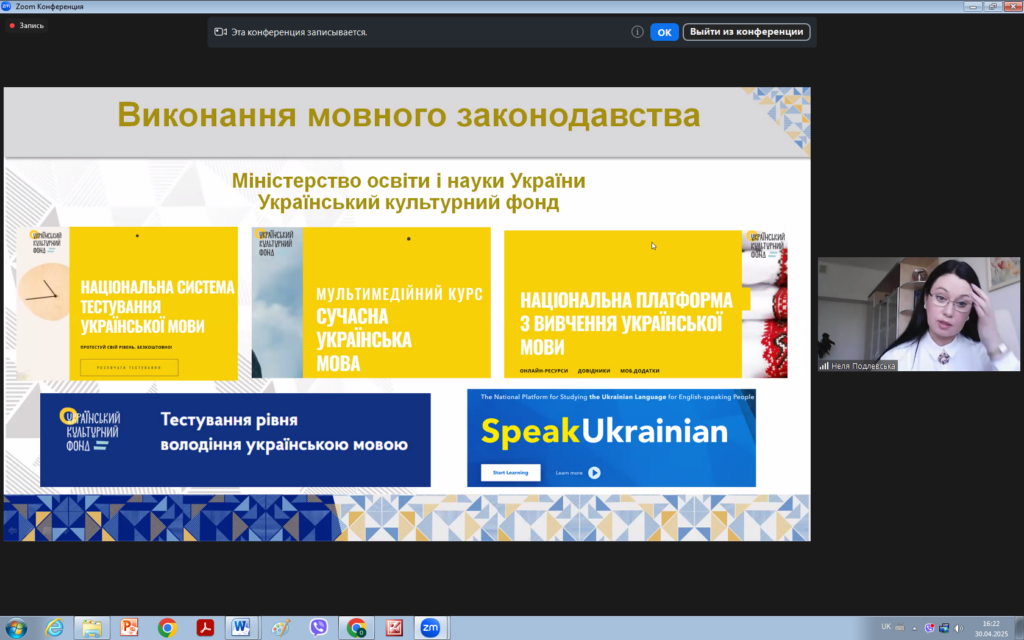The height and width of the screenshot is (640, 1024).
Task: Open the network icon in the system tray
Action: point(944,628)
